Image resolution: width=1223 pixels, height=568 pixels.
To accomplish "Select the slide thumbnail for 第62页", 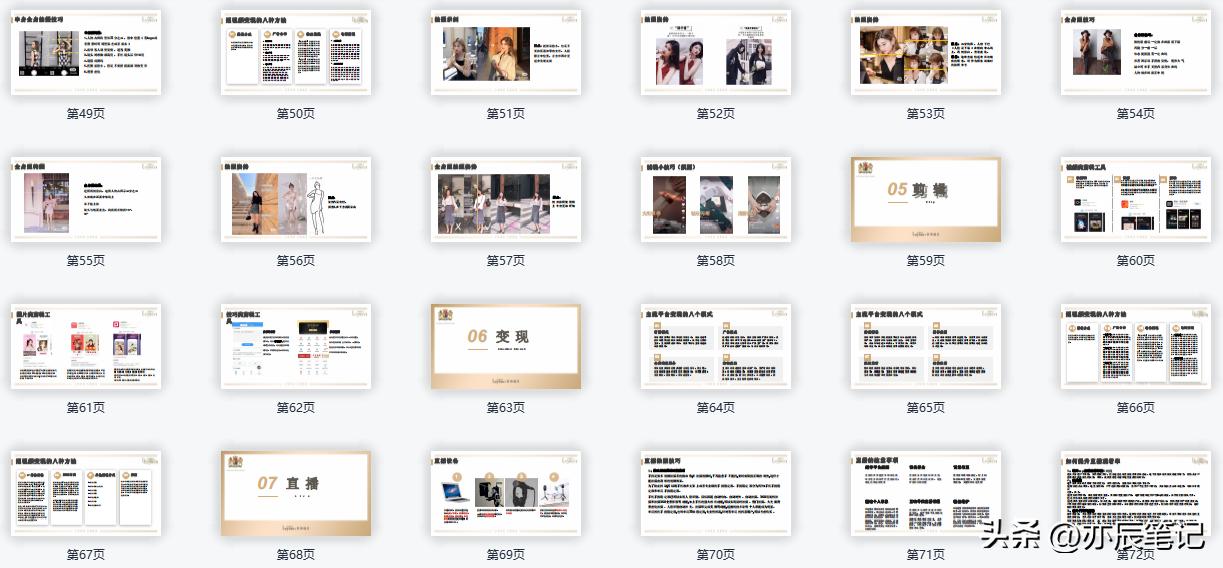I will [x=296, y=347].
